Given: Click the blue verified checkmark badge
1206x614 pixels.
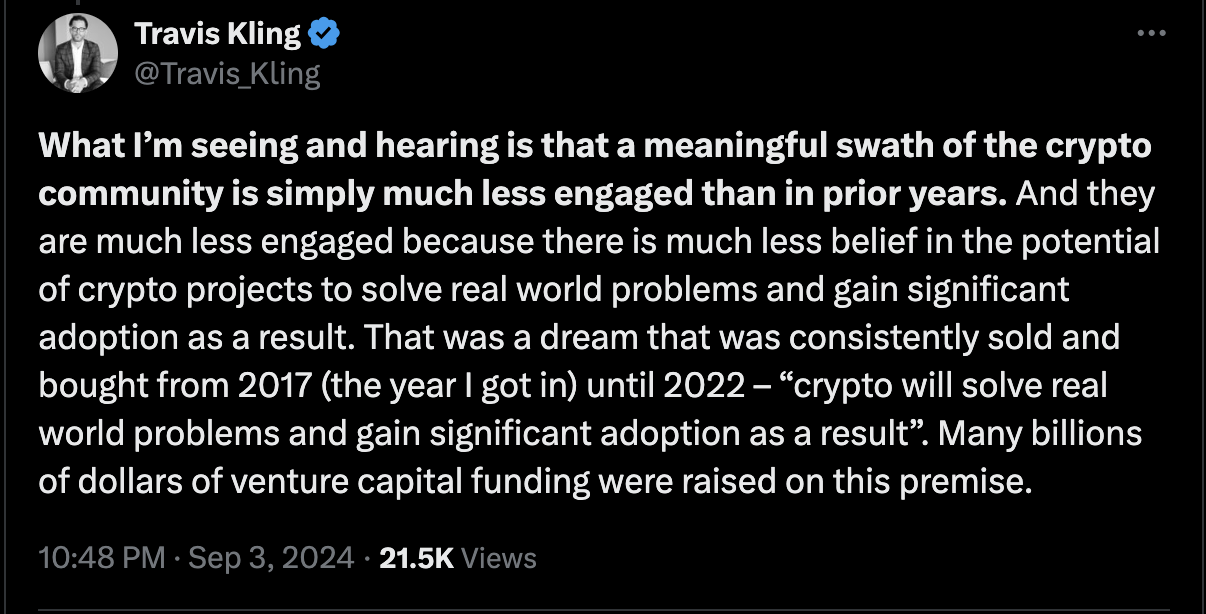Looking at the screenshot, I should [x=325, y=35].
